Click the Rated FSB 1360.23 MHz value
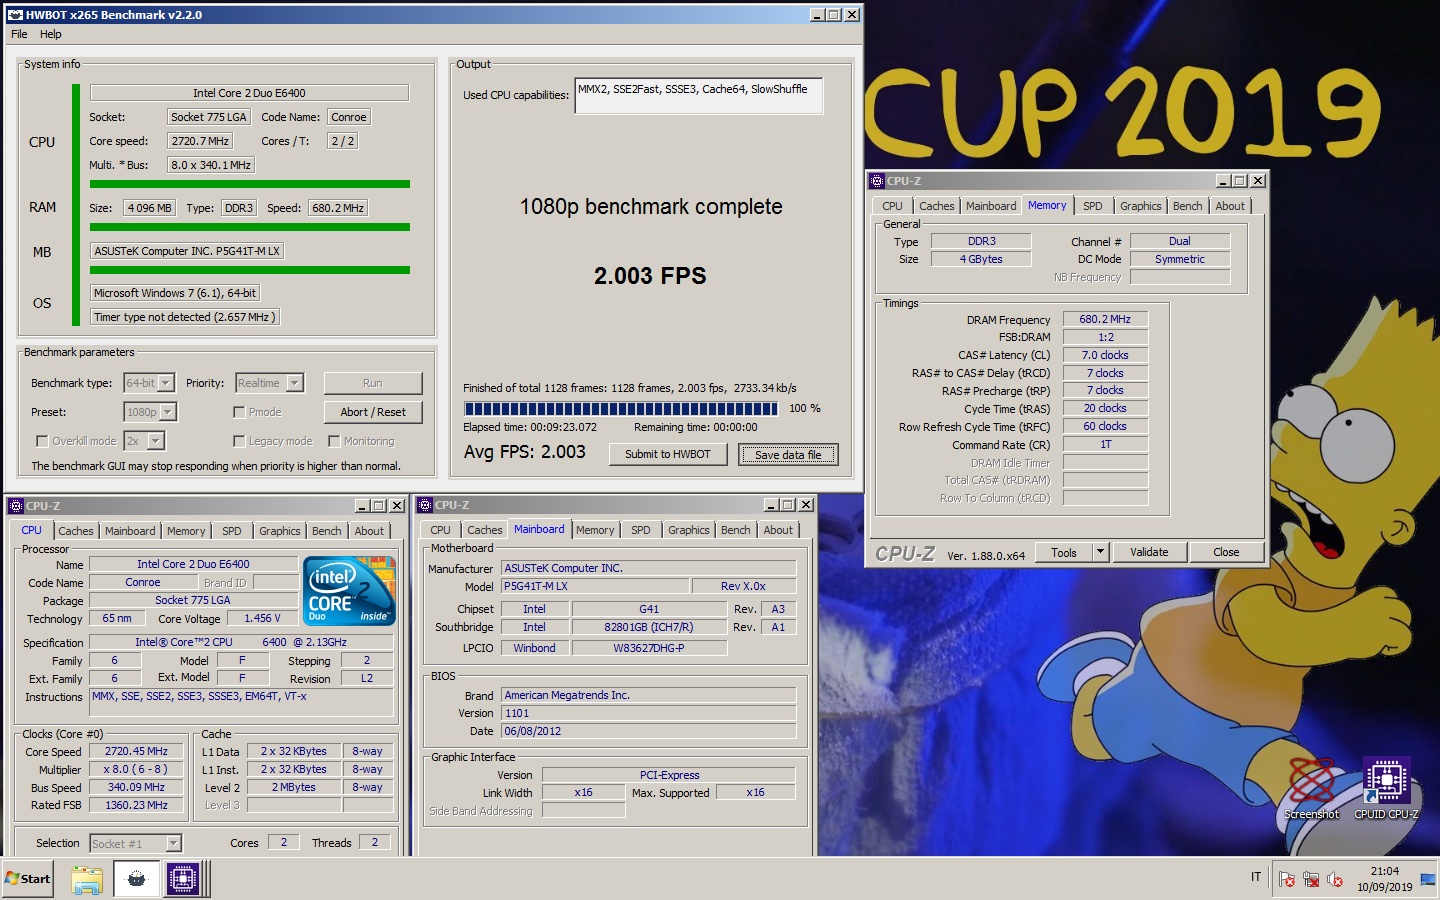 pyautogui.click(x=137, y=805)
